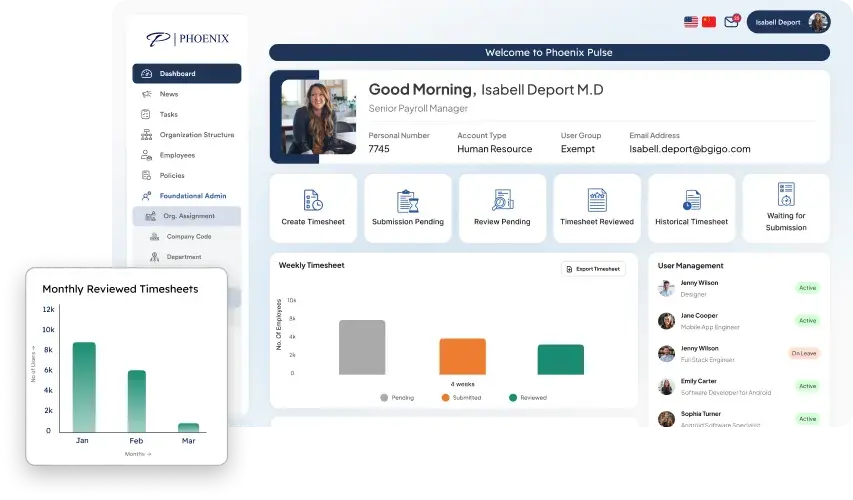Click the green Reviewed bar
This screenshot has height=500, width=853.
point(560,360)
